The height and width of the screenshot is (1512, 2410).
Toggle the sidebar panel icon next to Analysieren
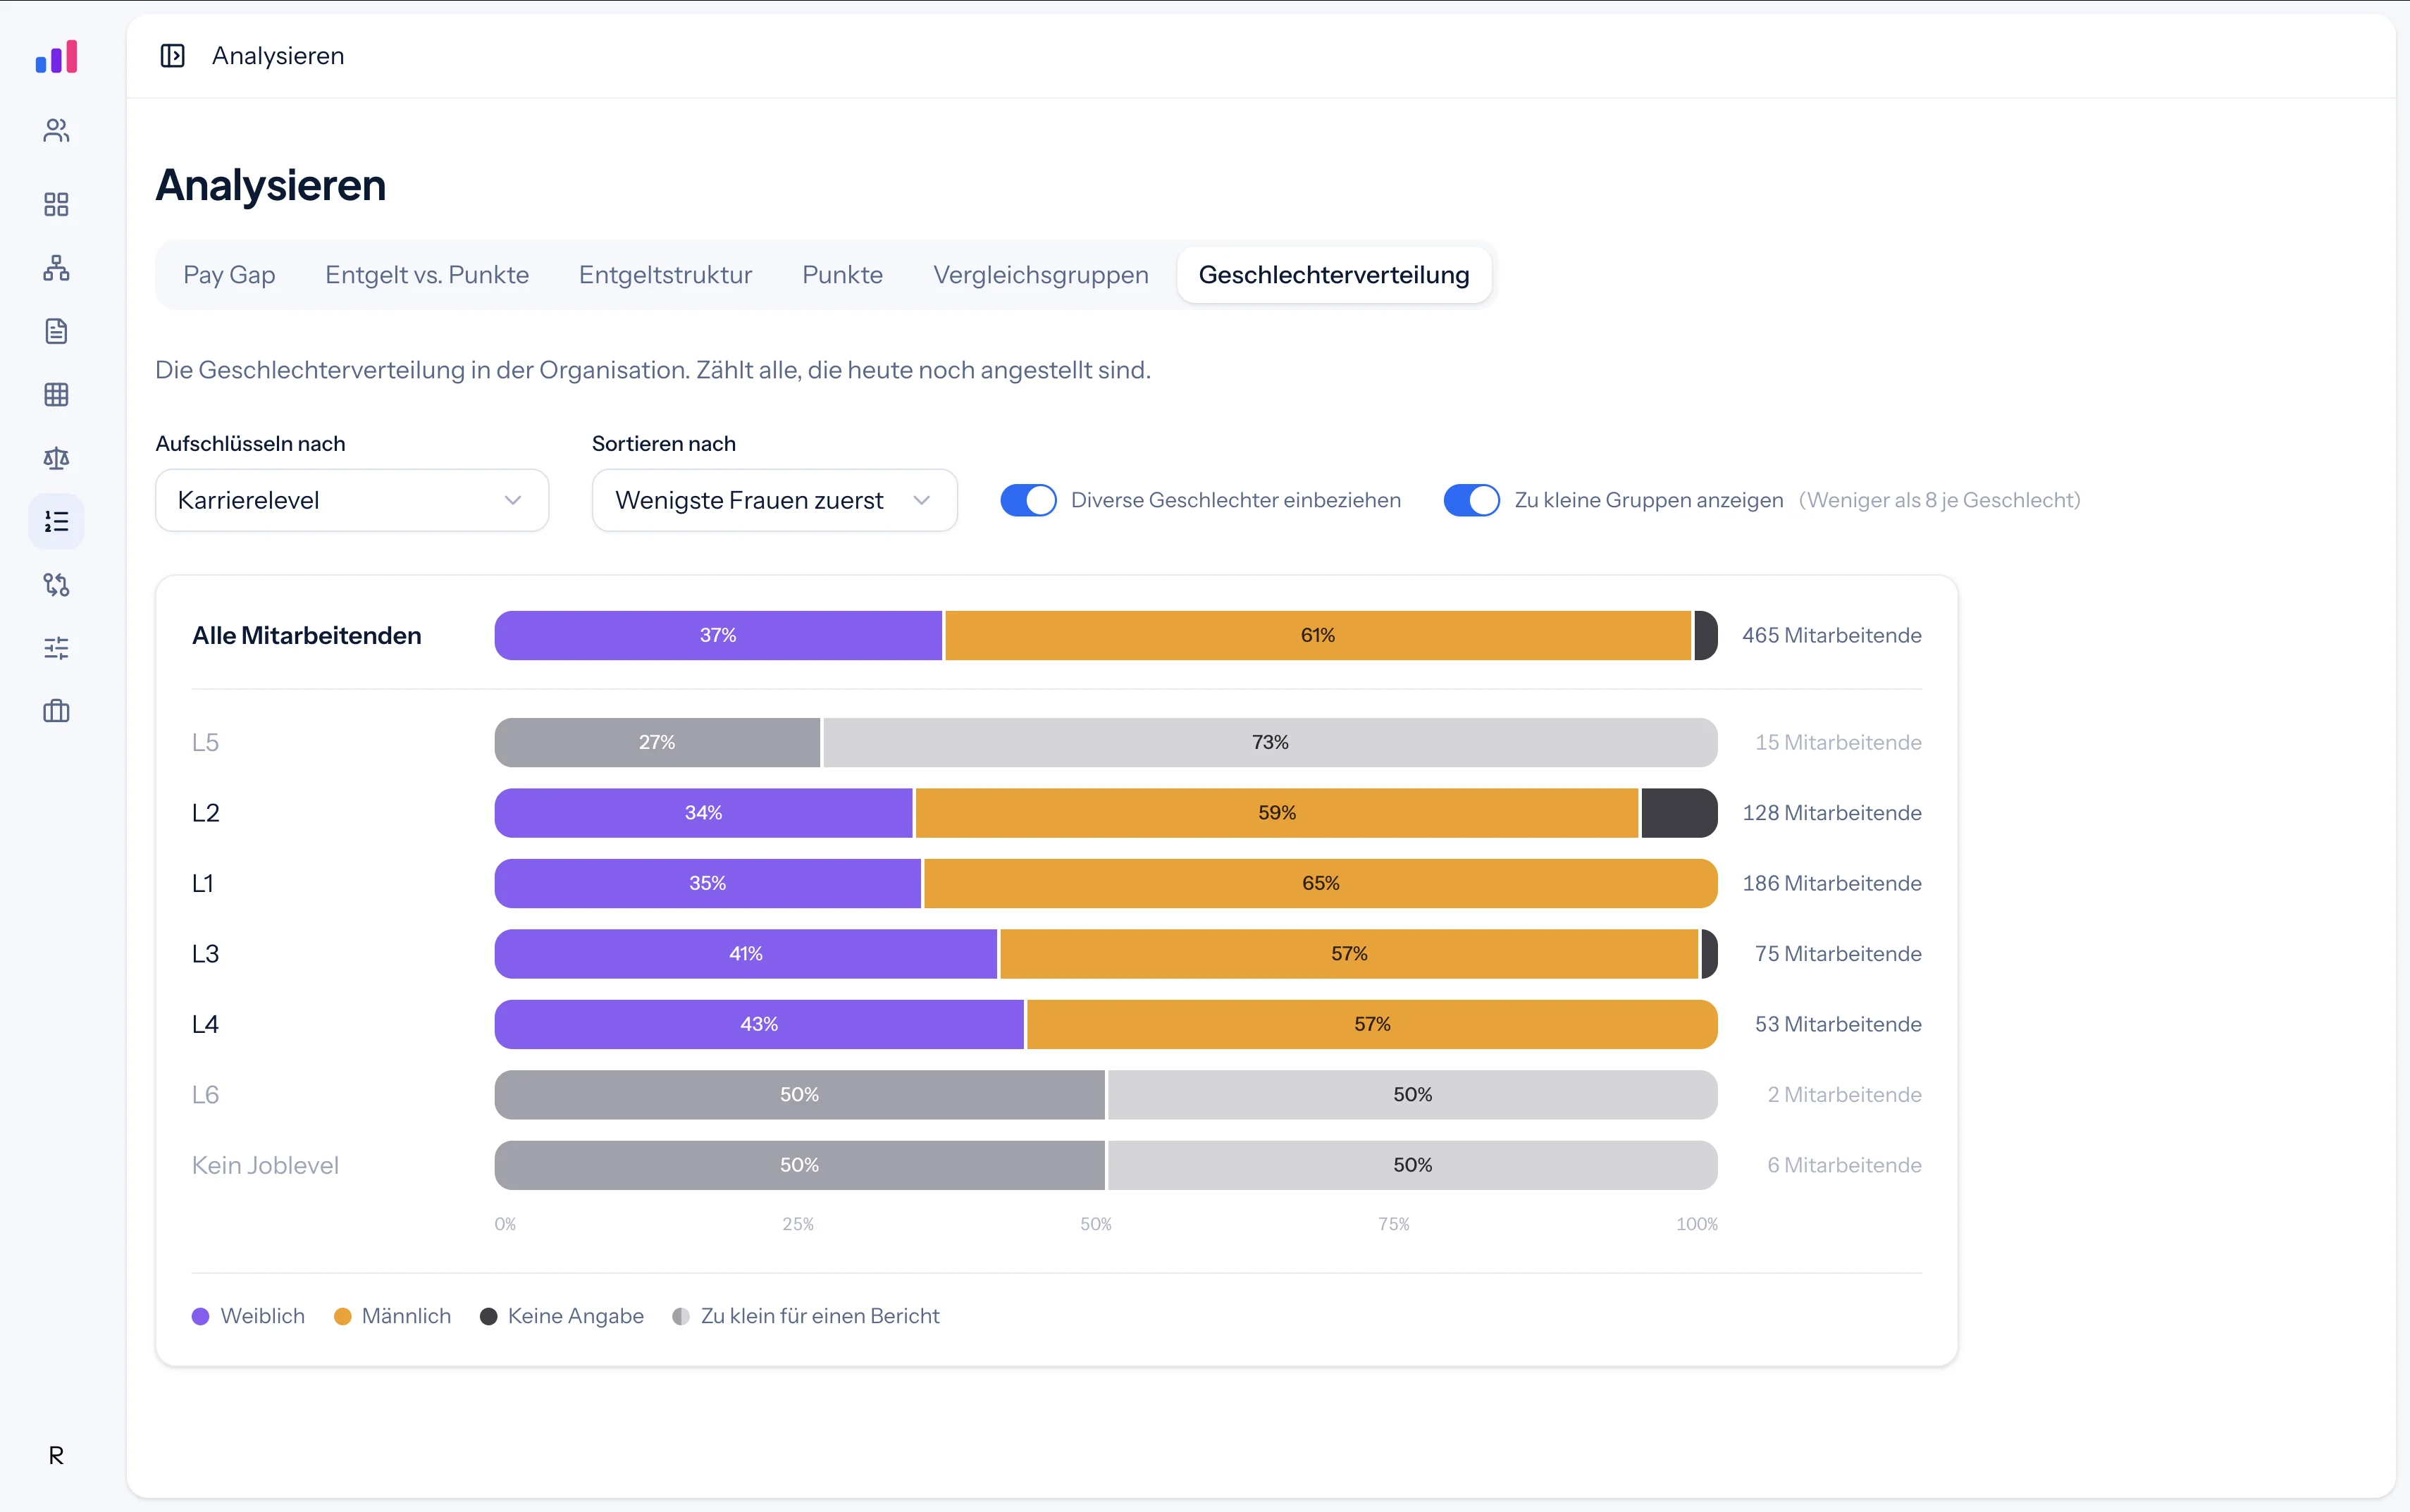172,56
